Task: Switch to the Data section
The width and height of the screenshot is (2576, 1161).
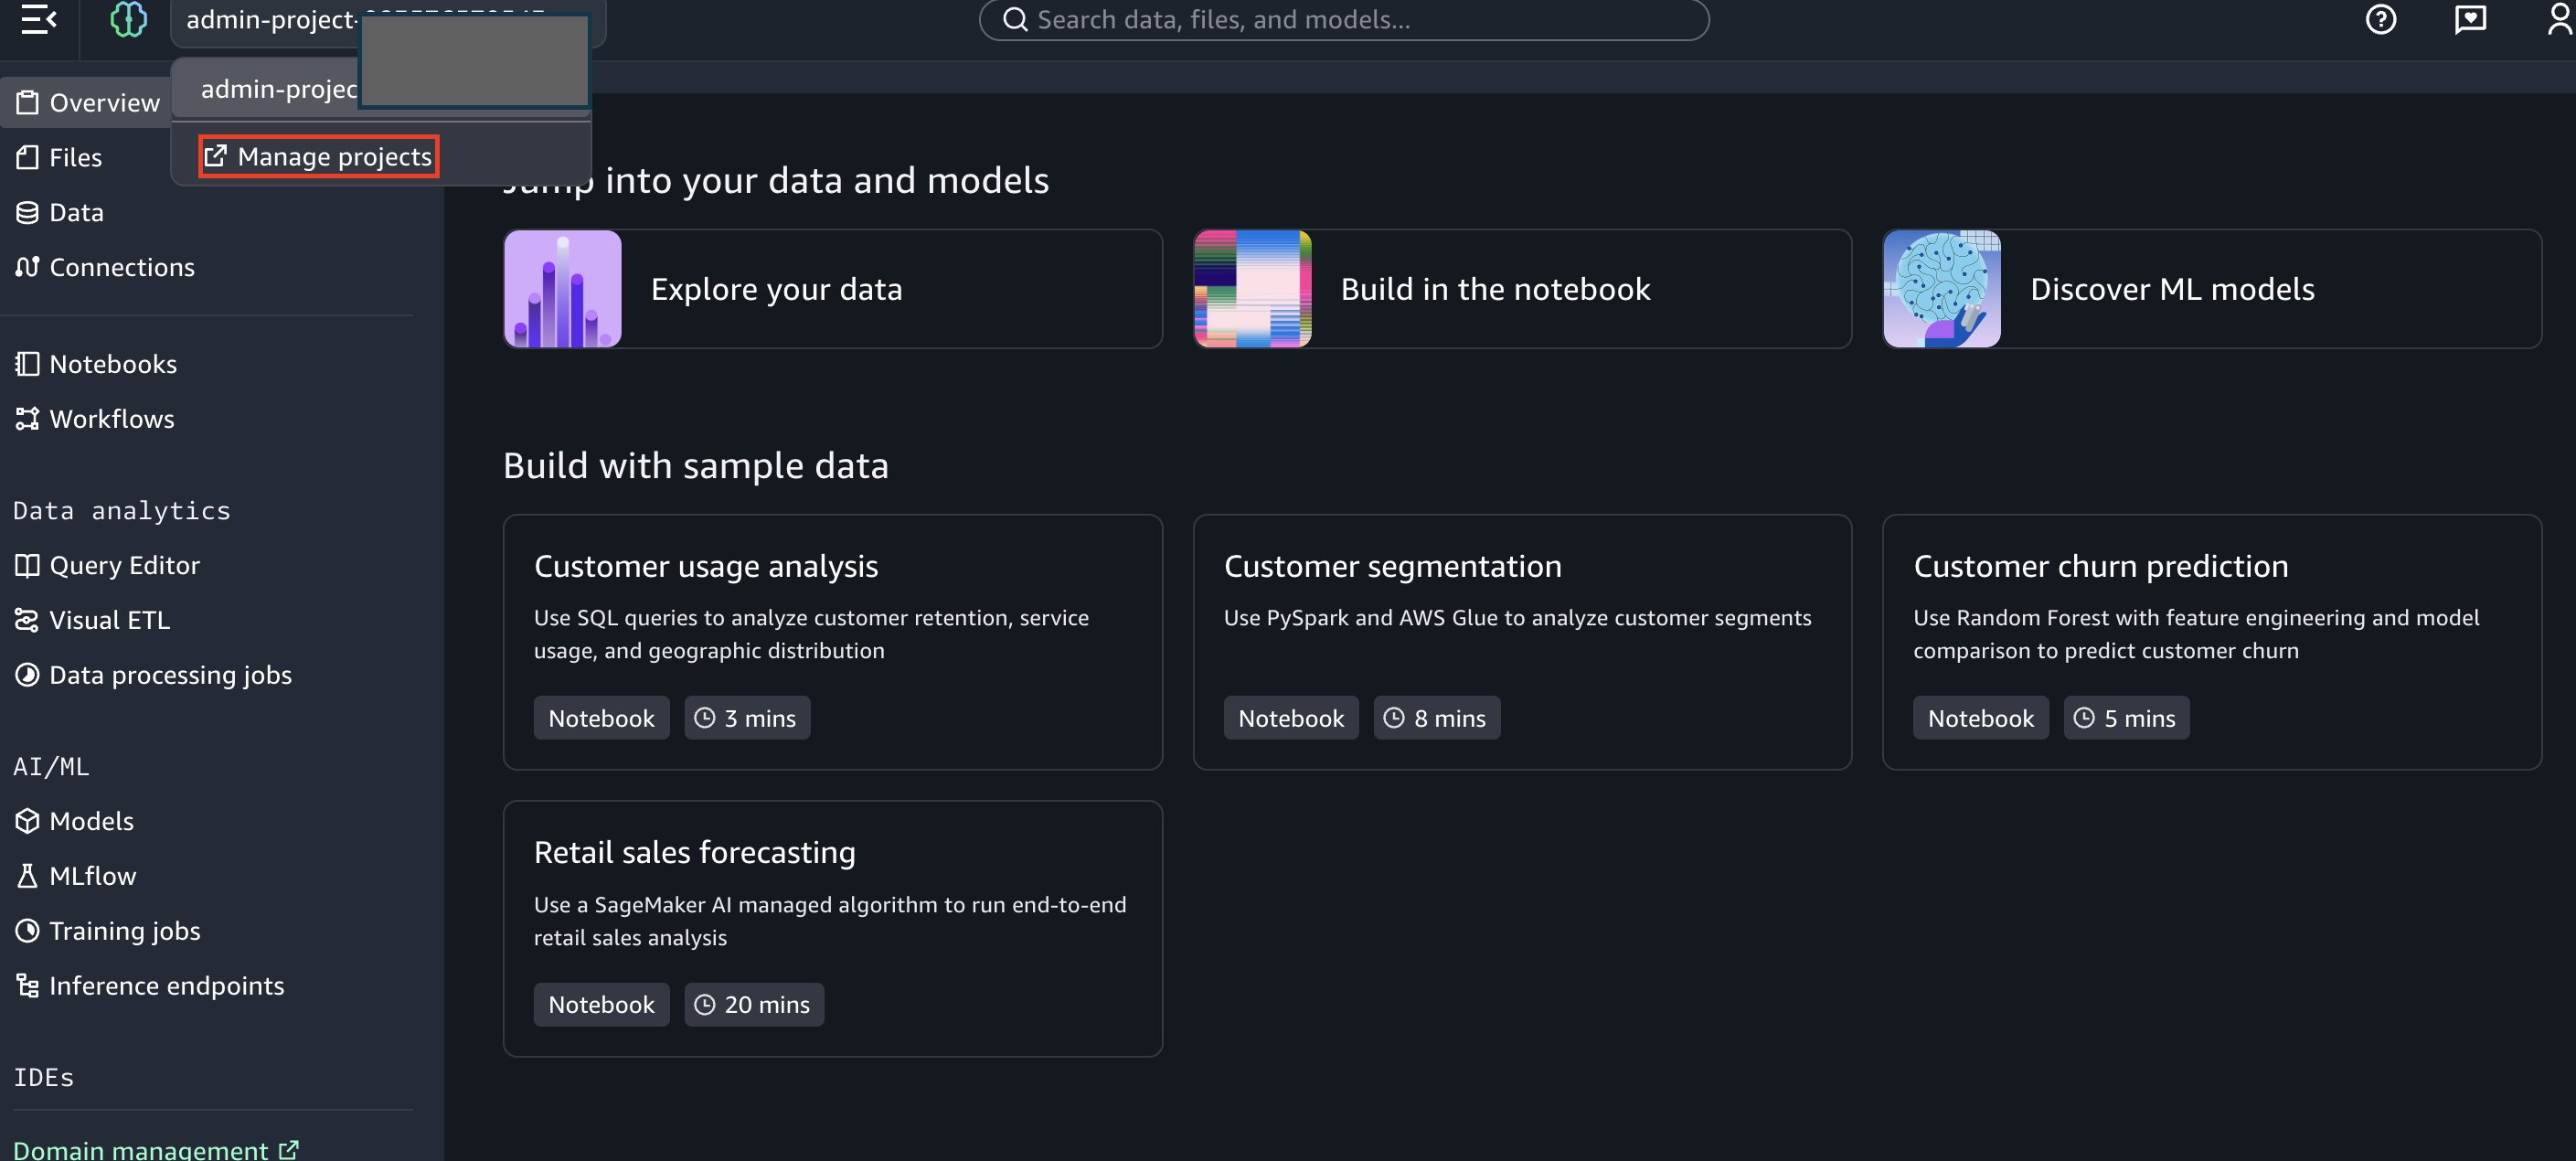Action: click(x=75, y=211)
